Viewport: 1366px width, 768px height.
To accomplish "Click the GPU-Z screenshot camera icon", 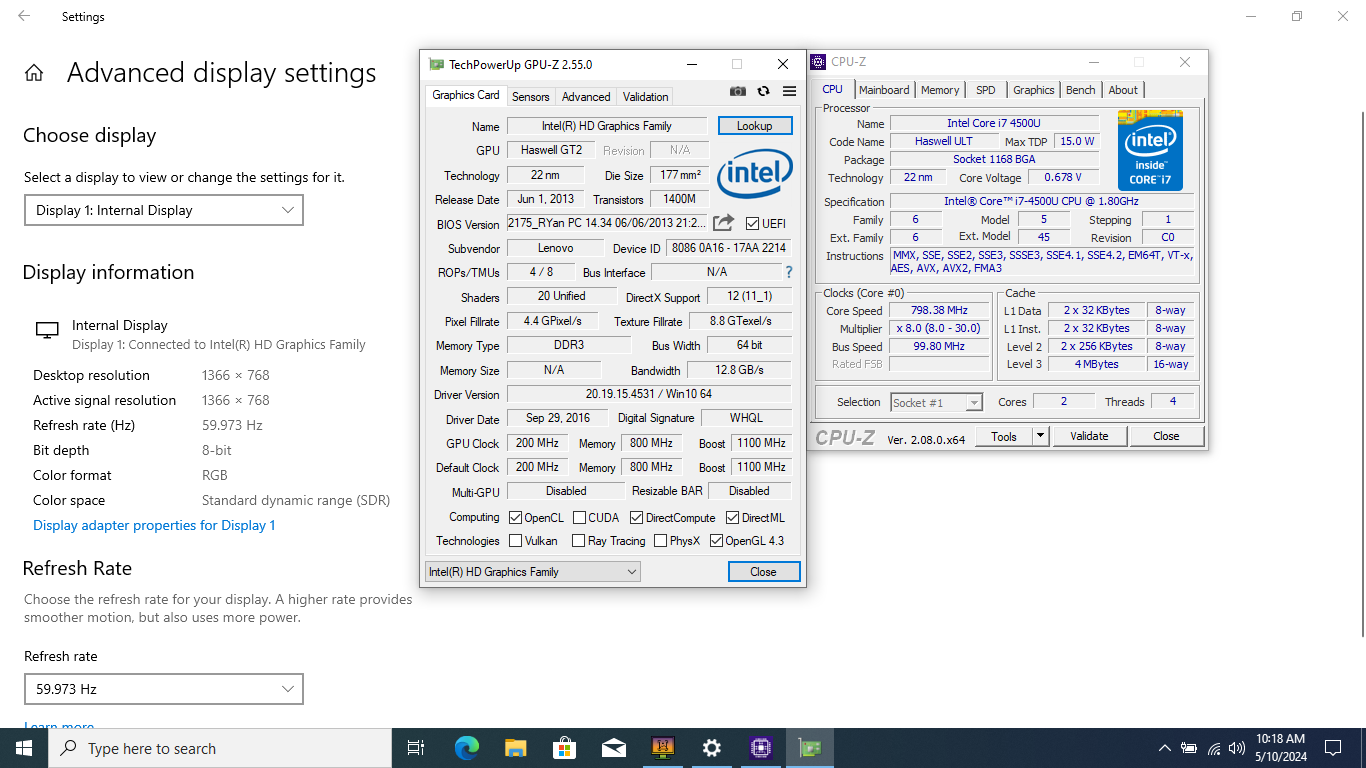I will pos(738,91).
